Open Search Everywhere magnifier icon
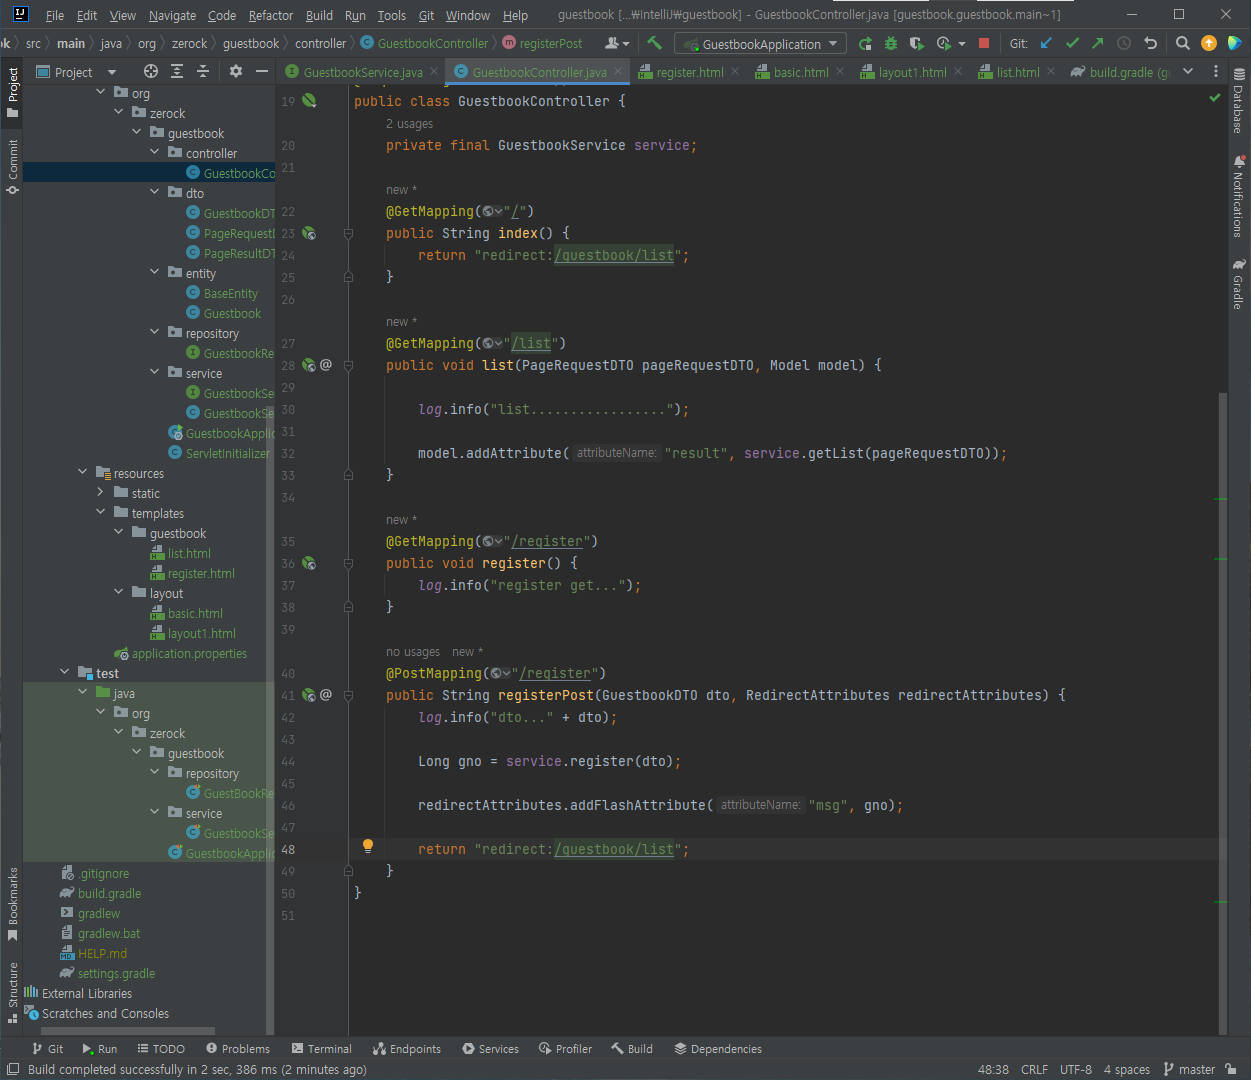This screenshot has width=1251, height=1080. pyautogui.click(x=1183, y=43)
